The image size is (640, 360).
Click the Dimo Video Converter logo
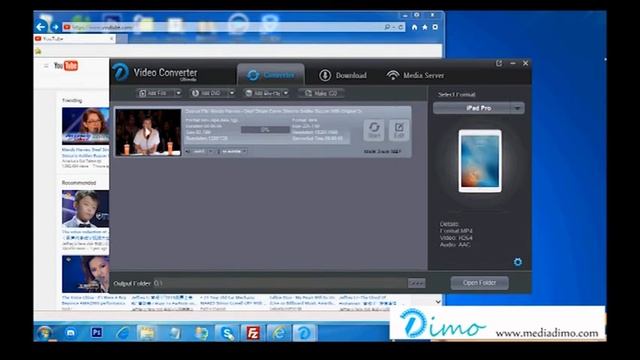[121, 72]
